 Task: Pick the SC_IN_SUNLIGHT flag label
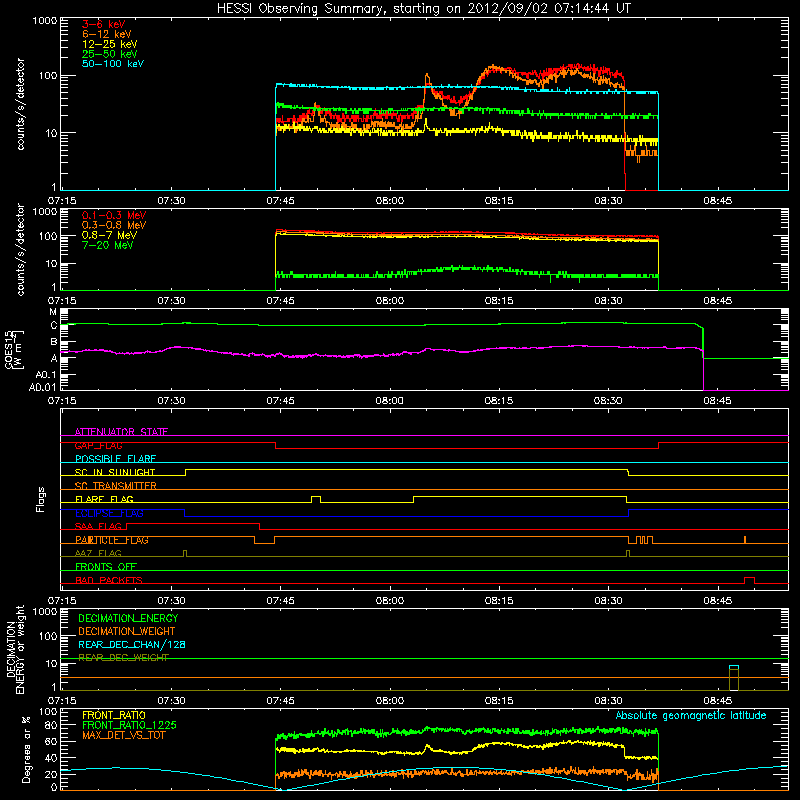115,472
